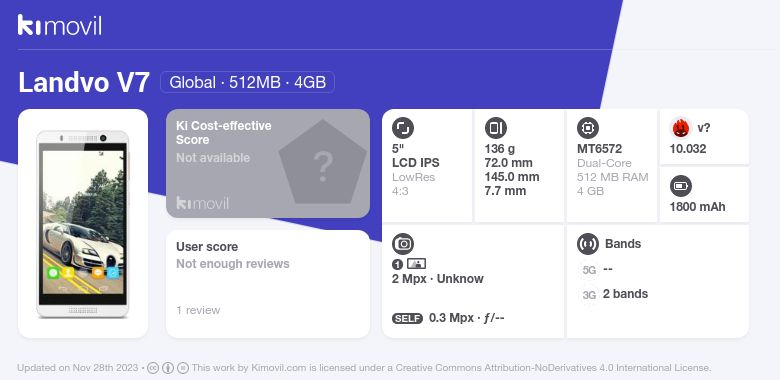
Task: Click the AnTuTu benchmark red icon
Action: [681, 128]
